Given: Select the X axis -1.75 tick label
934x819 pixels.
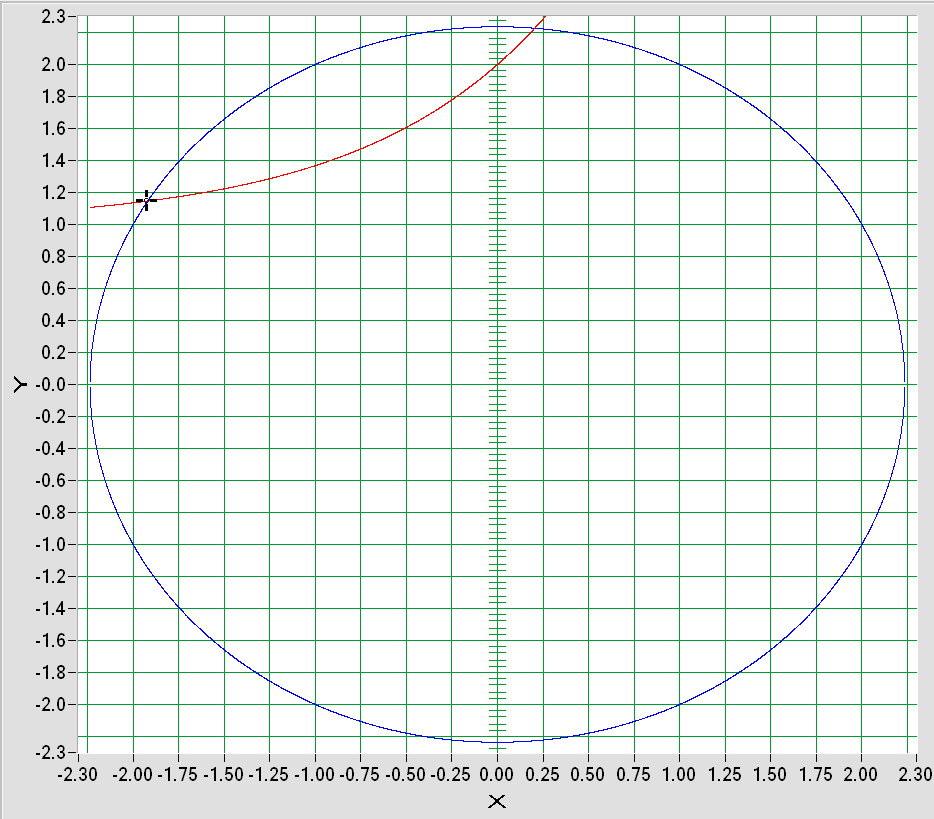Looking at the screenshot, I should (178, 774).
